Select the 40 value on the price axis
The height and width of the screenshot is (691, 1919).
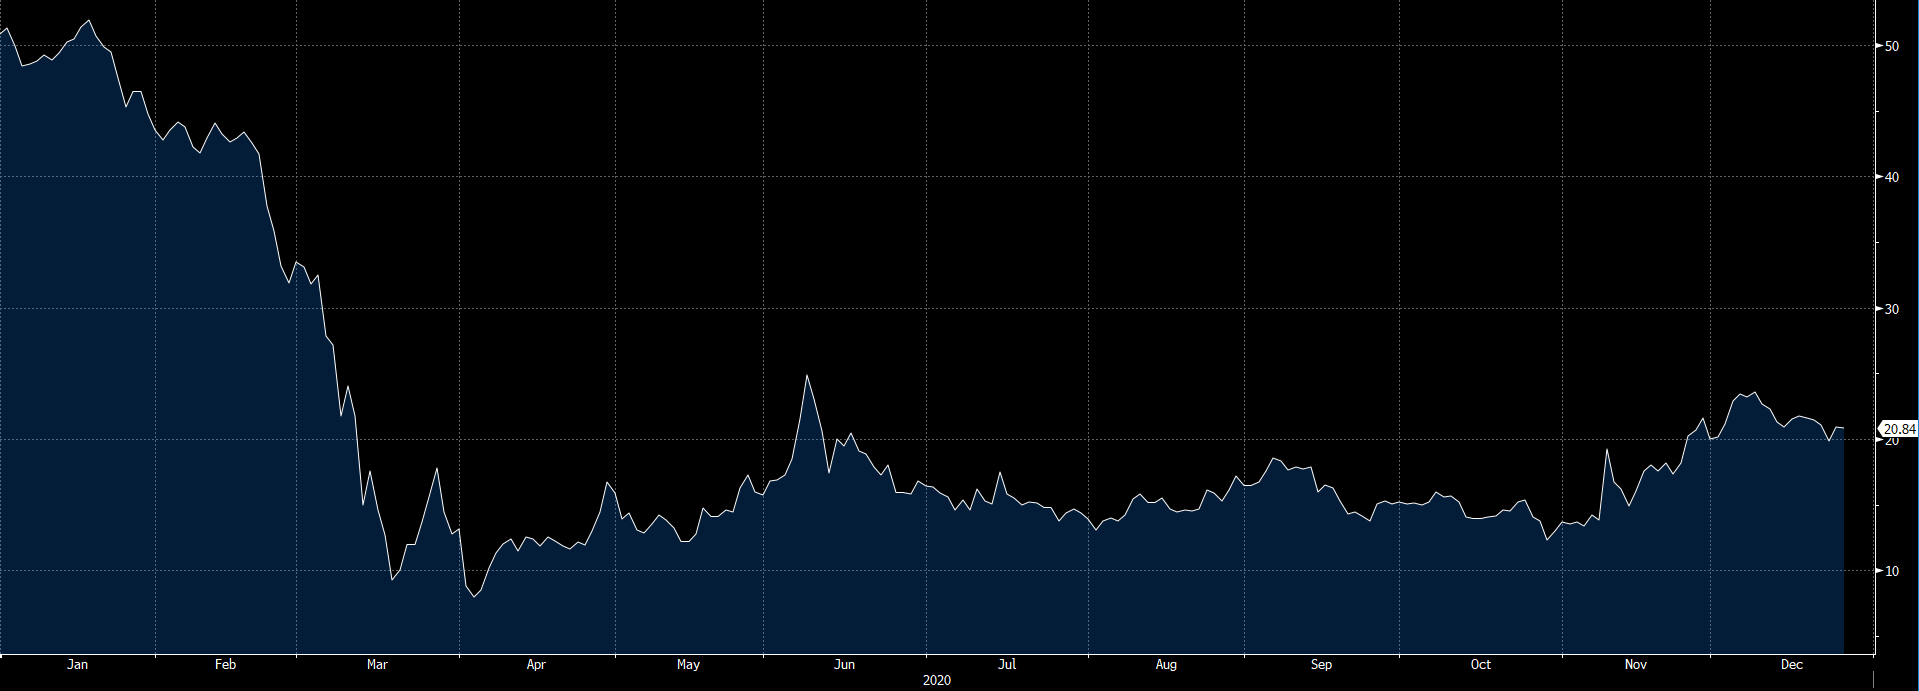[1892, 177]
